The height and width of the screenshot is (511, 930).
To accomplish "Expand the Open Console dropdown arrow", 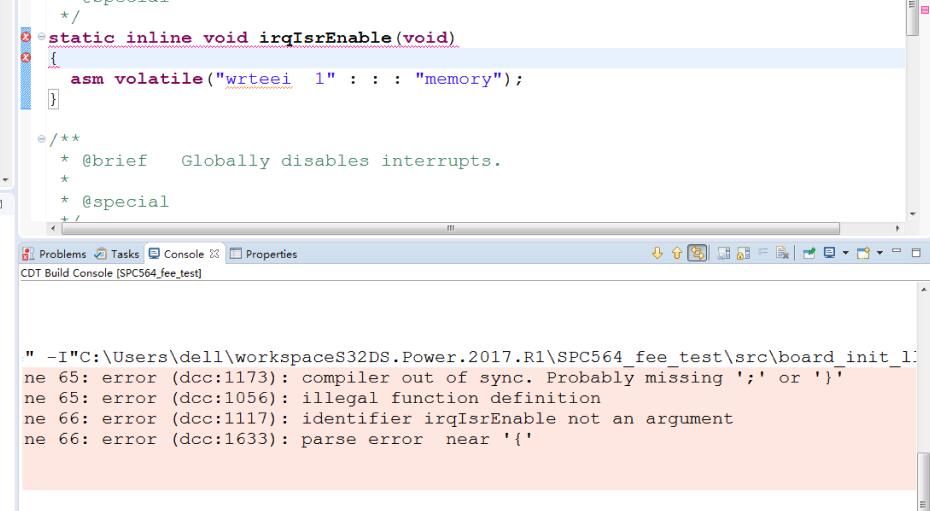I will [x=880, y=253].
